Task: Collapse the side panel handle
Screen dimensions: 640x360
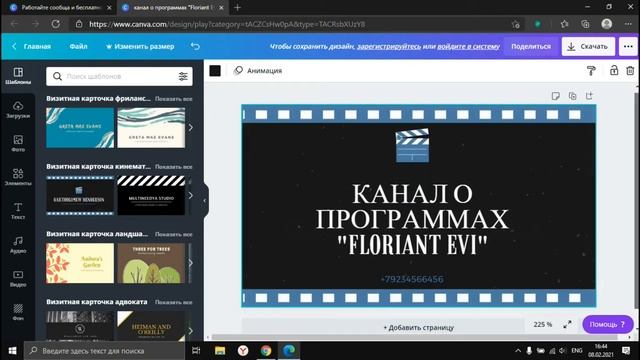Action: 205,200
